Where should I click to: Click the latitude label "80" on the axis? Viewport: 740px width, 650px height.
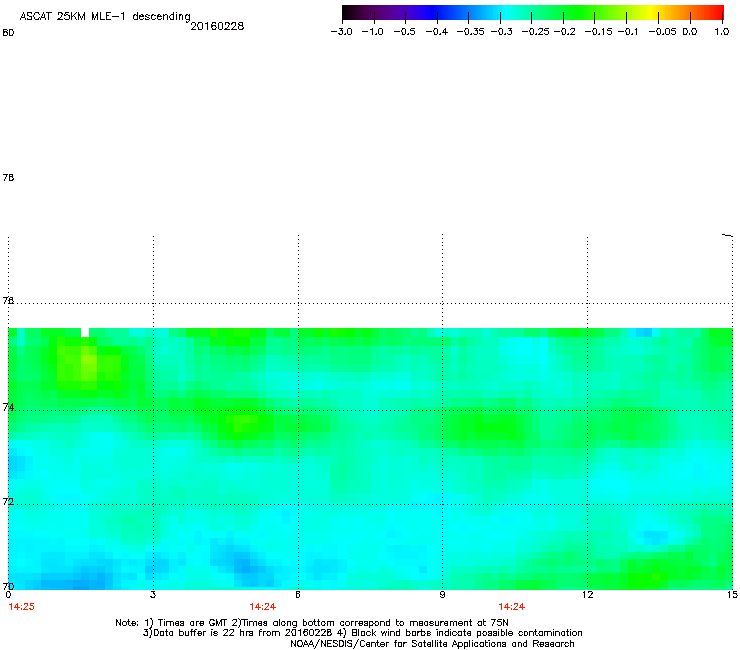8,33
